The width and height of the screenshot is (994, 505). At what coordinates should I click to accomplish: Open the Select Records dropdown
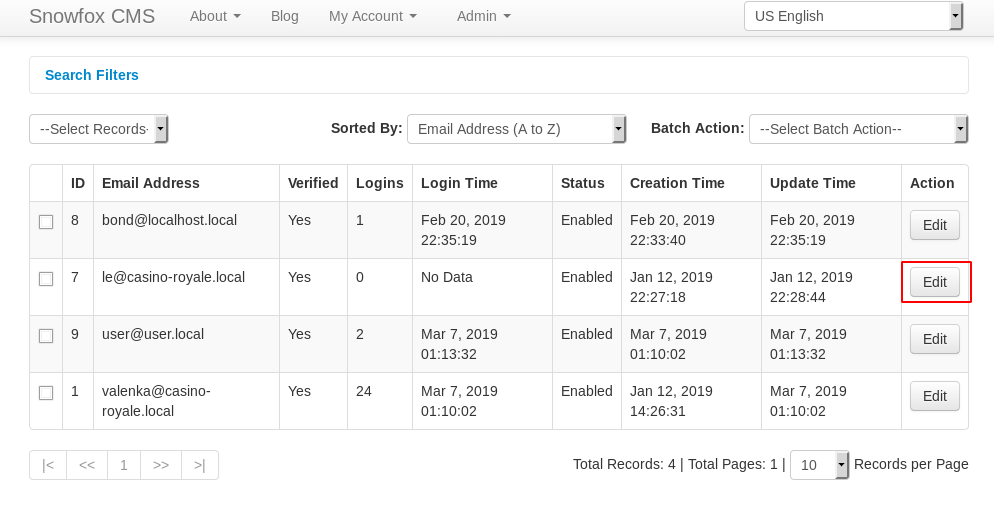[99, 129]
